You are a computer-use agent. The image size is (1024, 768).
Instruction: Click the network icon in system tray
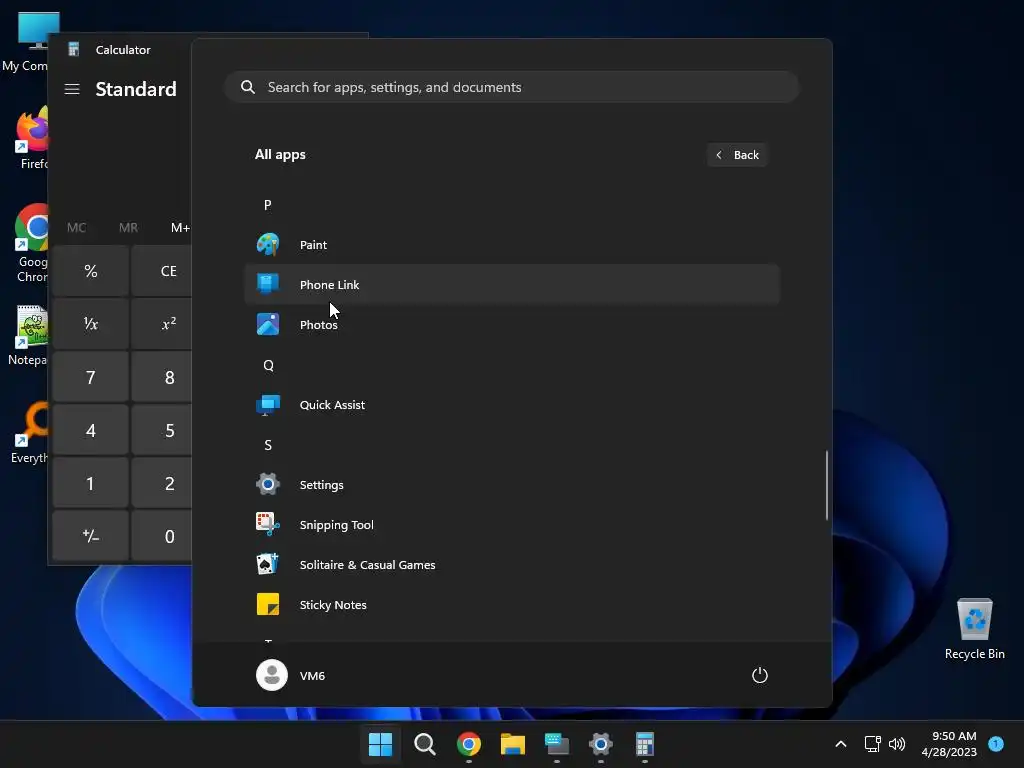click(x=872, y=744)
